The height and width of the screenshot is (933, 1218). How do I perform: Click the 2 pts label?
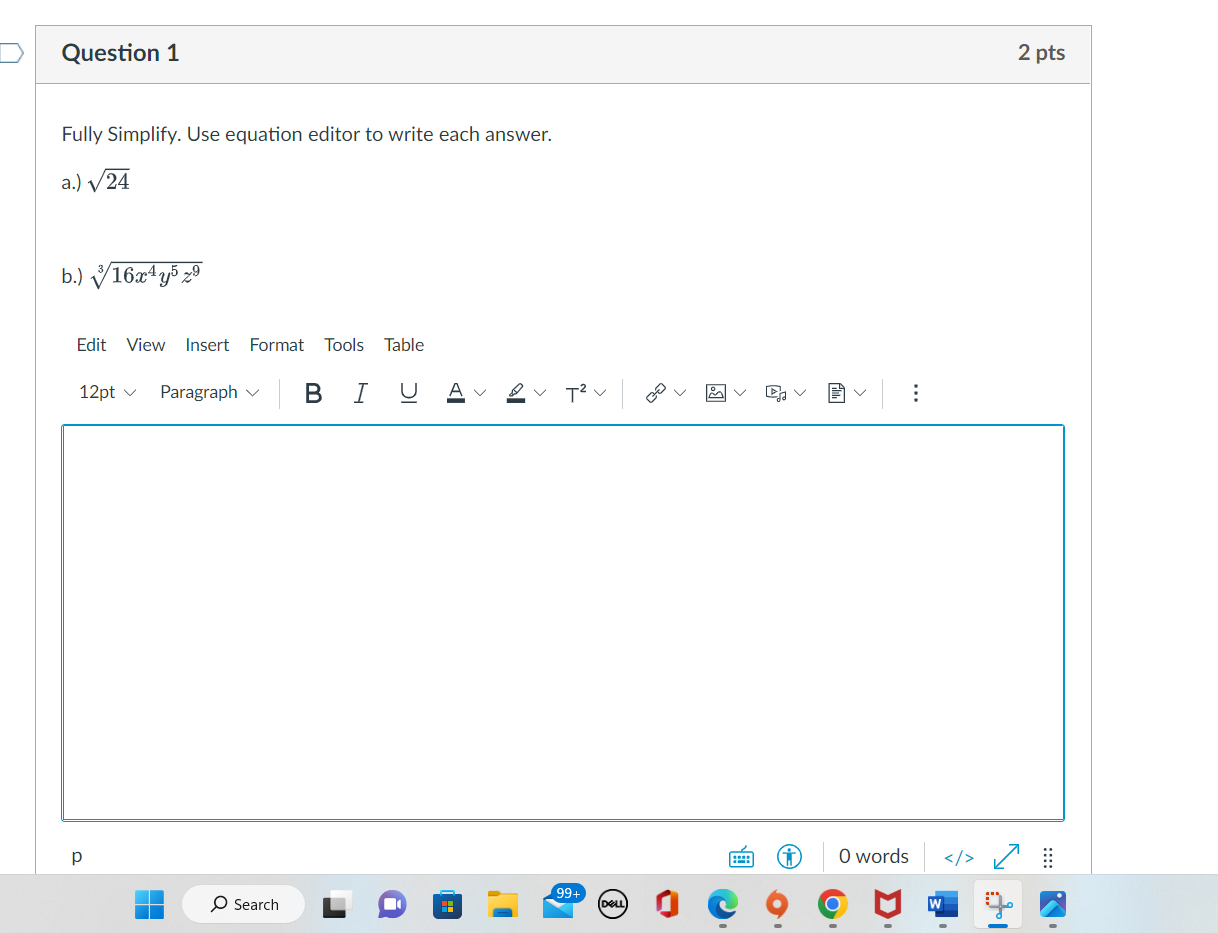(x=1041, y=53)
